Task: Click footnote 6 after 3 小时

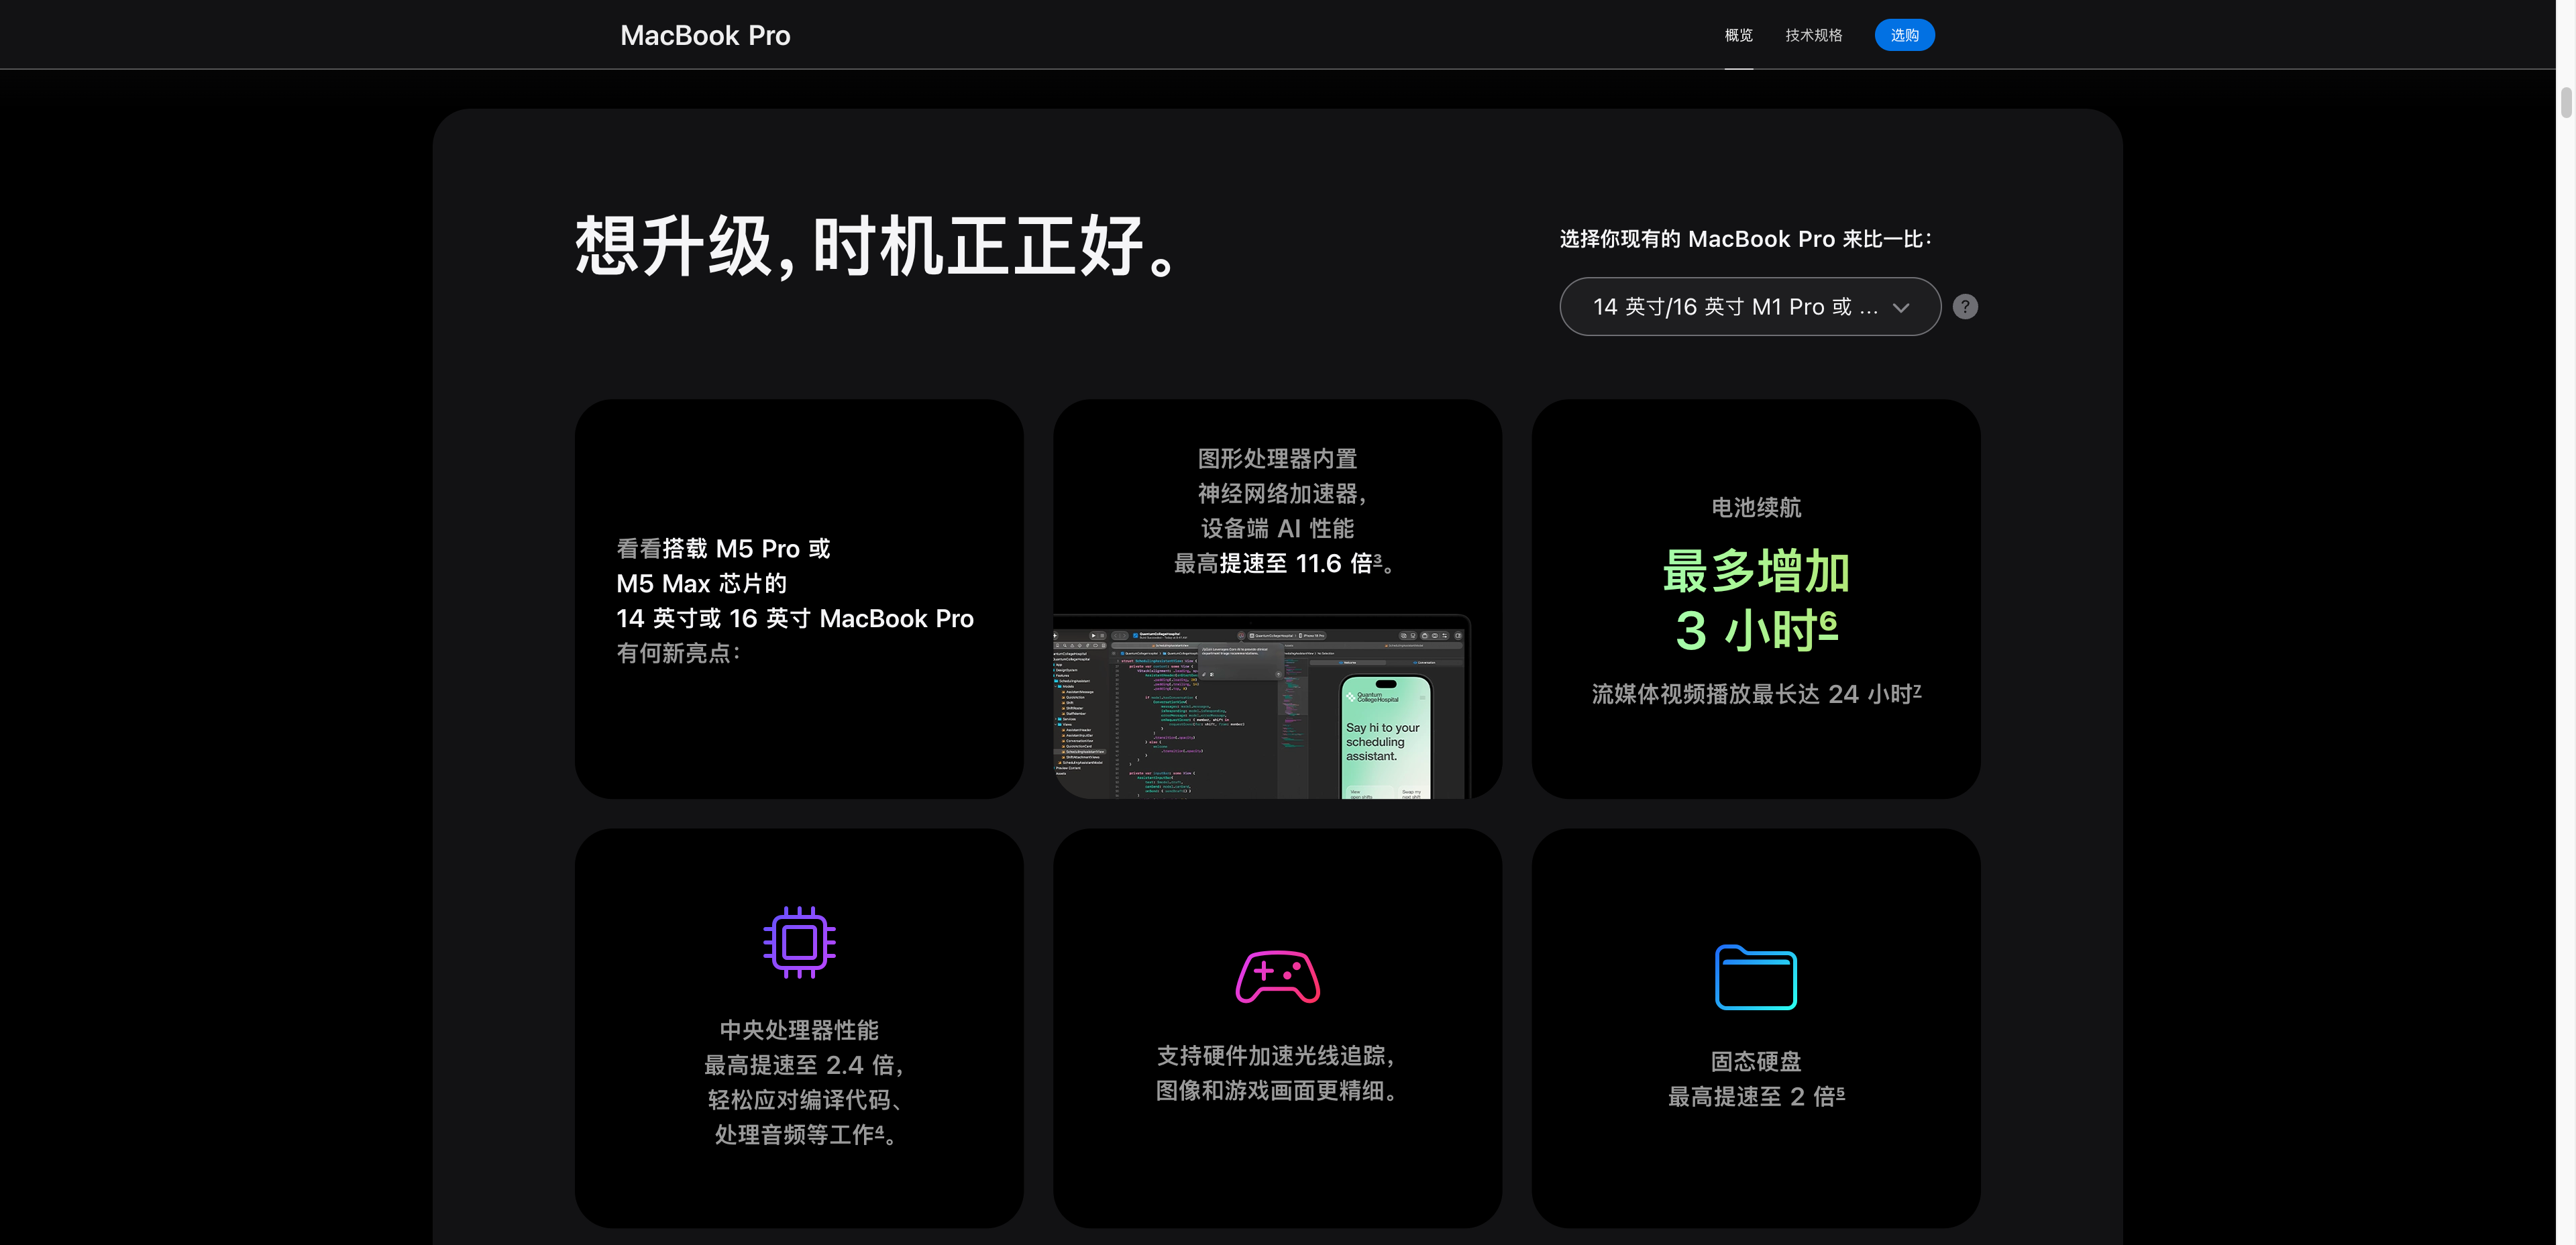Action: pos(1828,624)
